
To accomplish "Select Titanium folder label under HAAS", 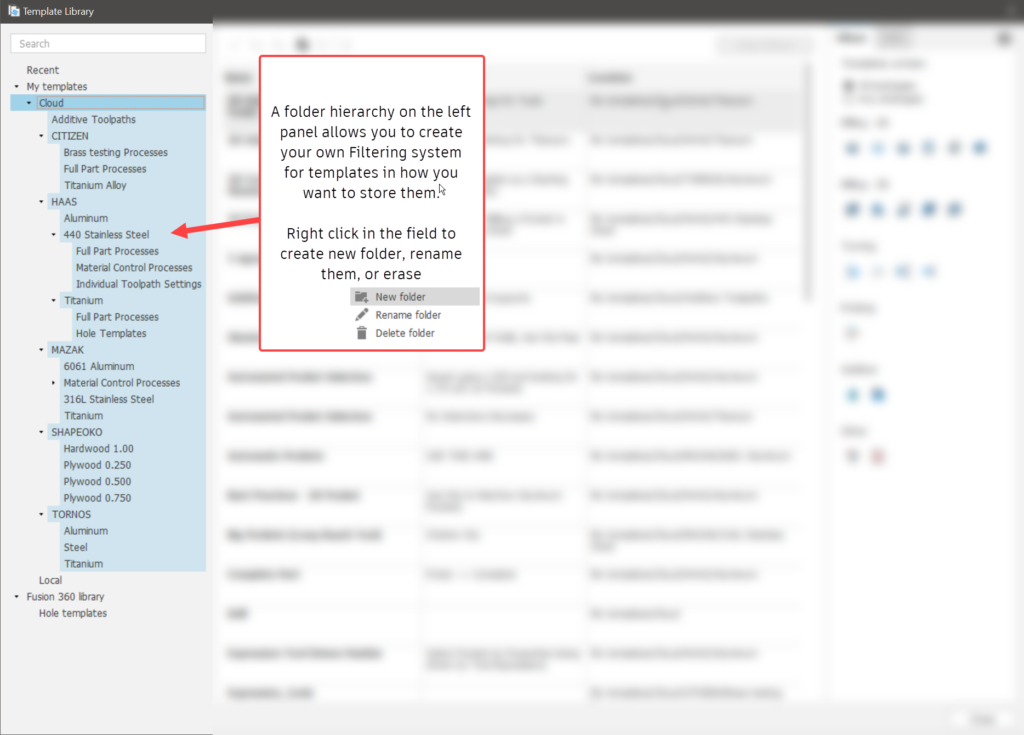I will click(x=84, y=301).
